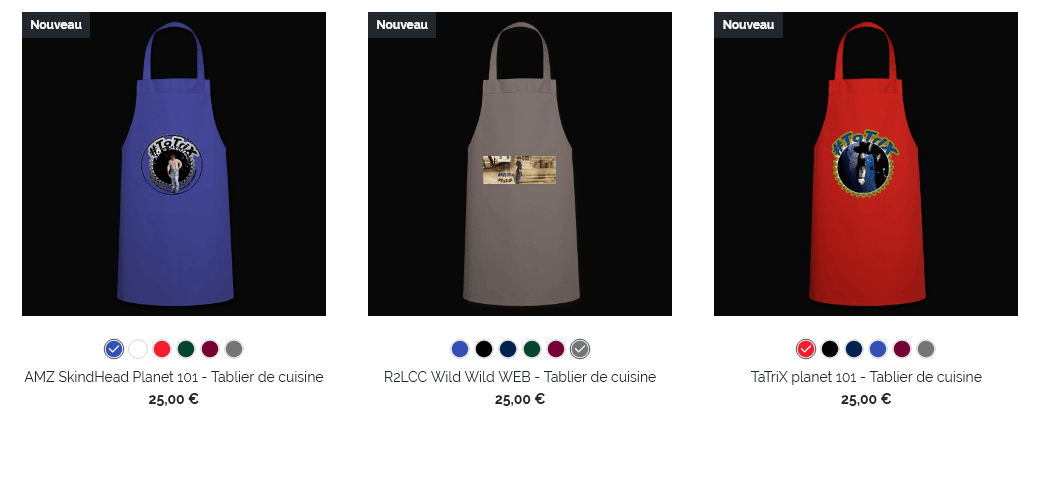Open TaTriX planet 101 product title link
The height and width of the screenshot is (477, 1049).
click(x=866, y=377)
